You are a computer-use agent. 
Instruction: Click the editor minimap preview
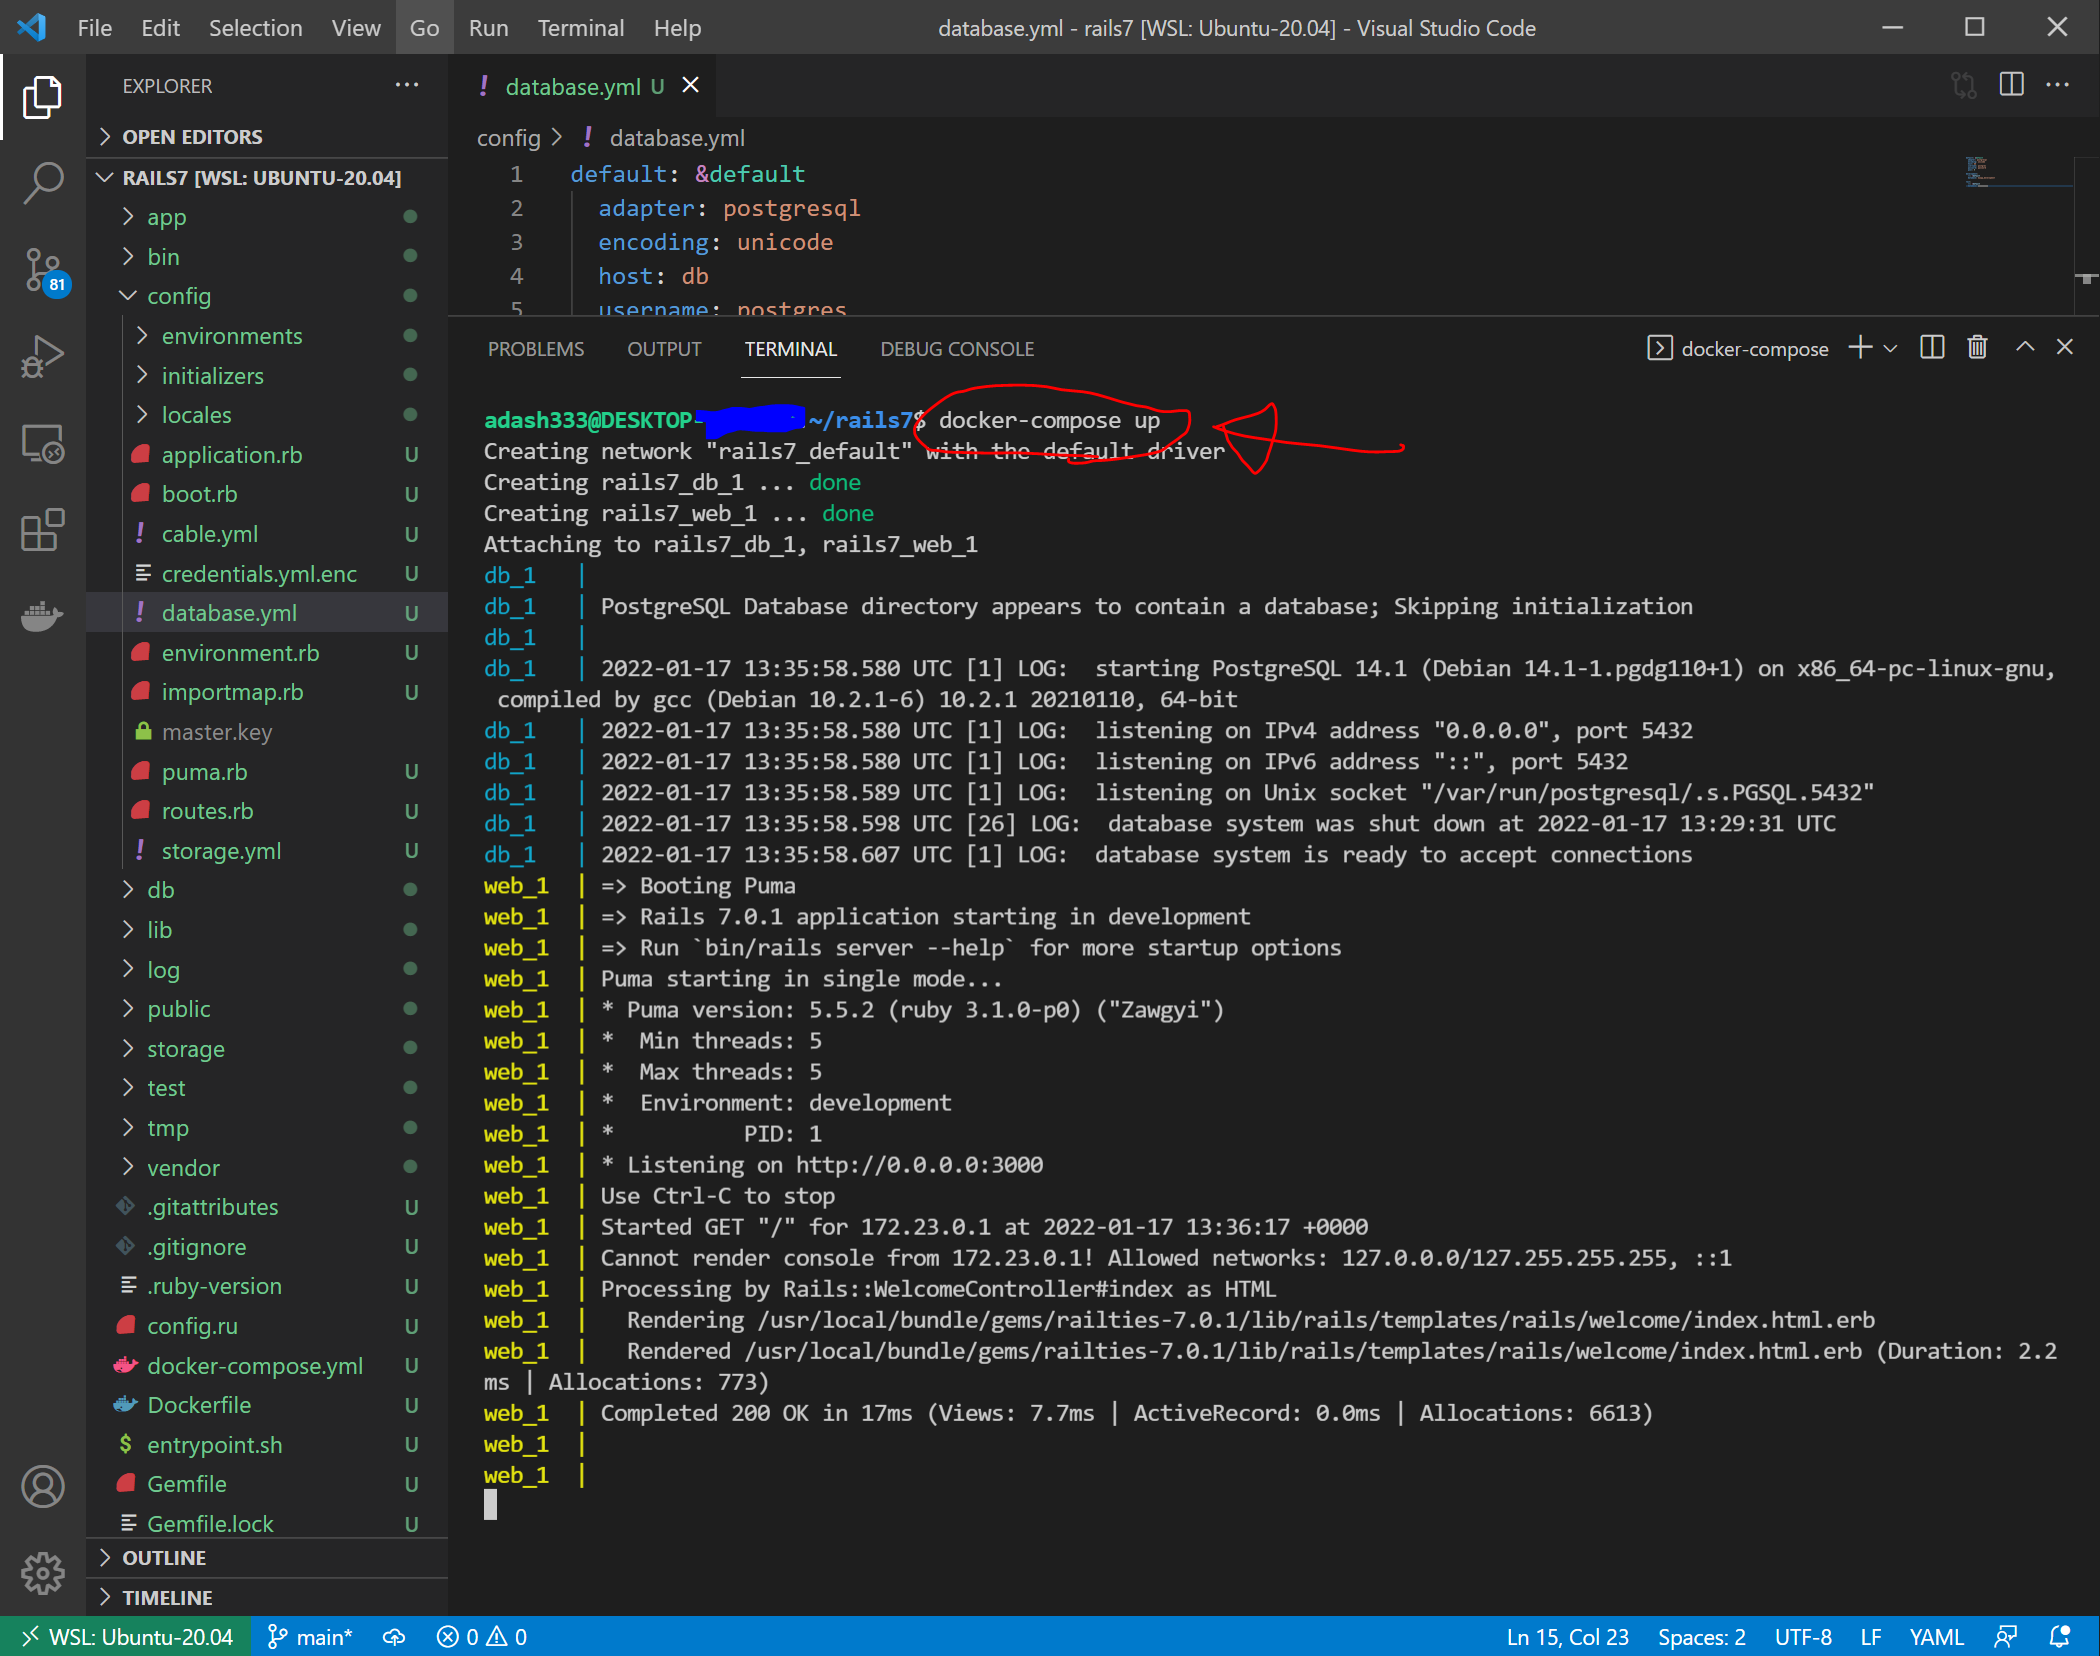pyautogui.click(x=2018, y=172)
